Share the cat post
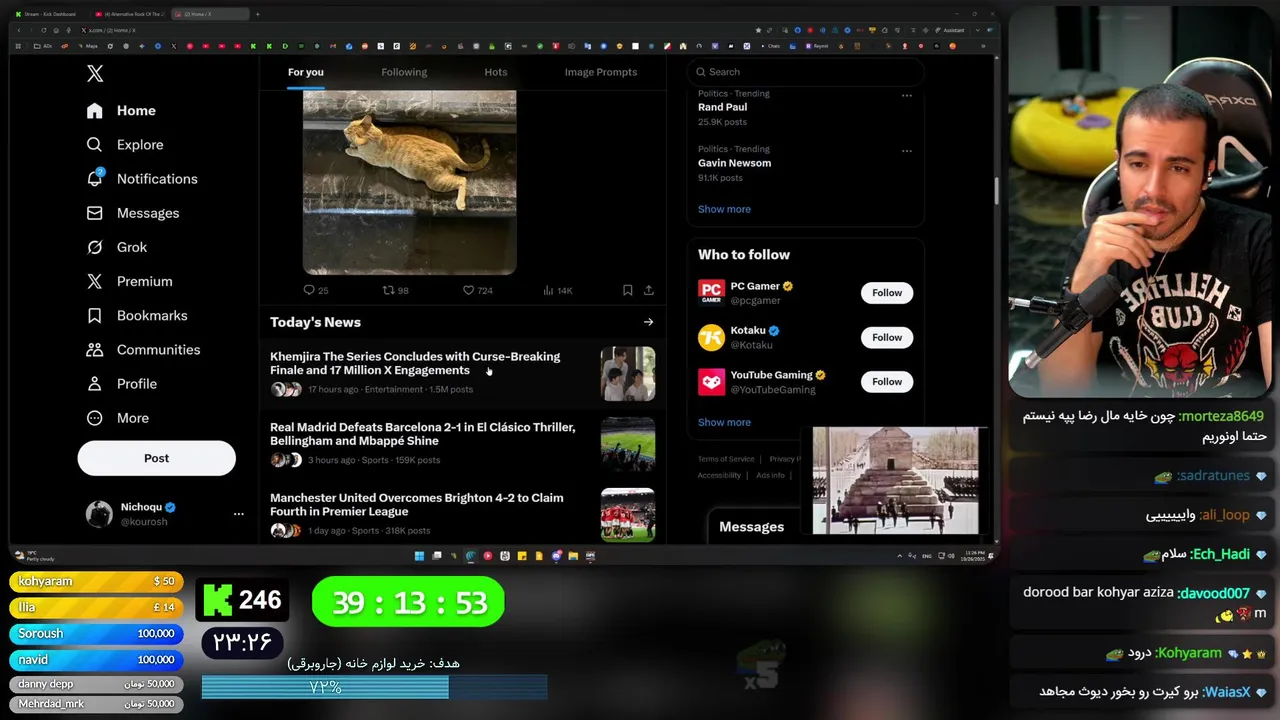Image resolution: width=1280 pixels, height=720 pixels. point(649,290)
